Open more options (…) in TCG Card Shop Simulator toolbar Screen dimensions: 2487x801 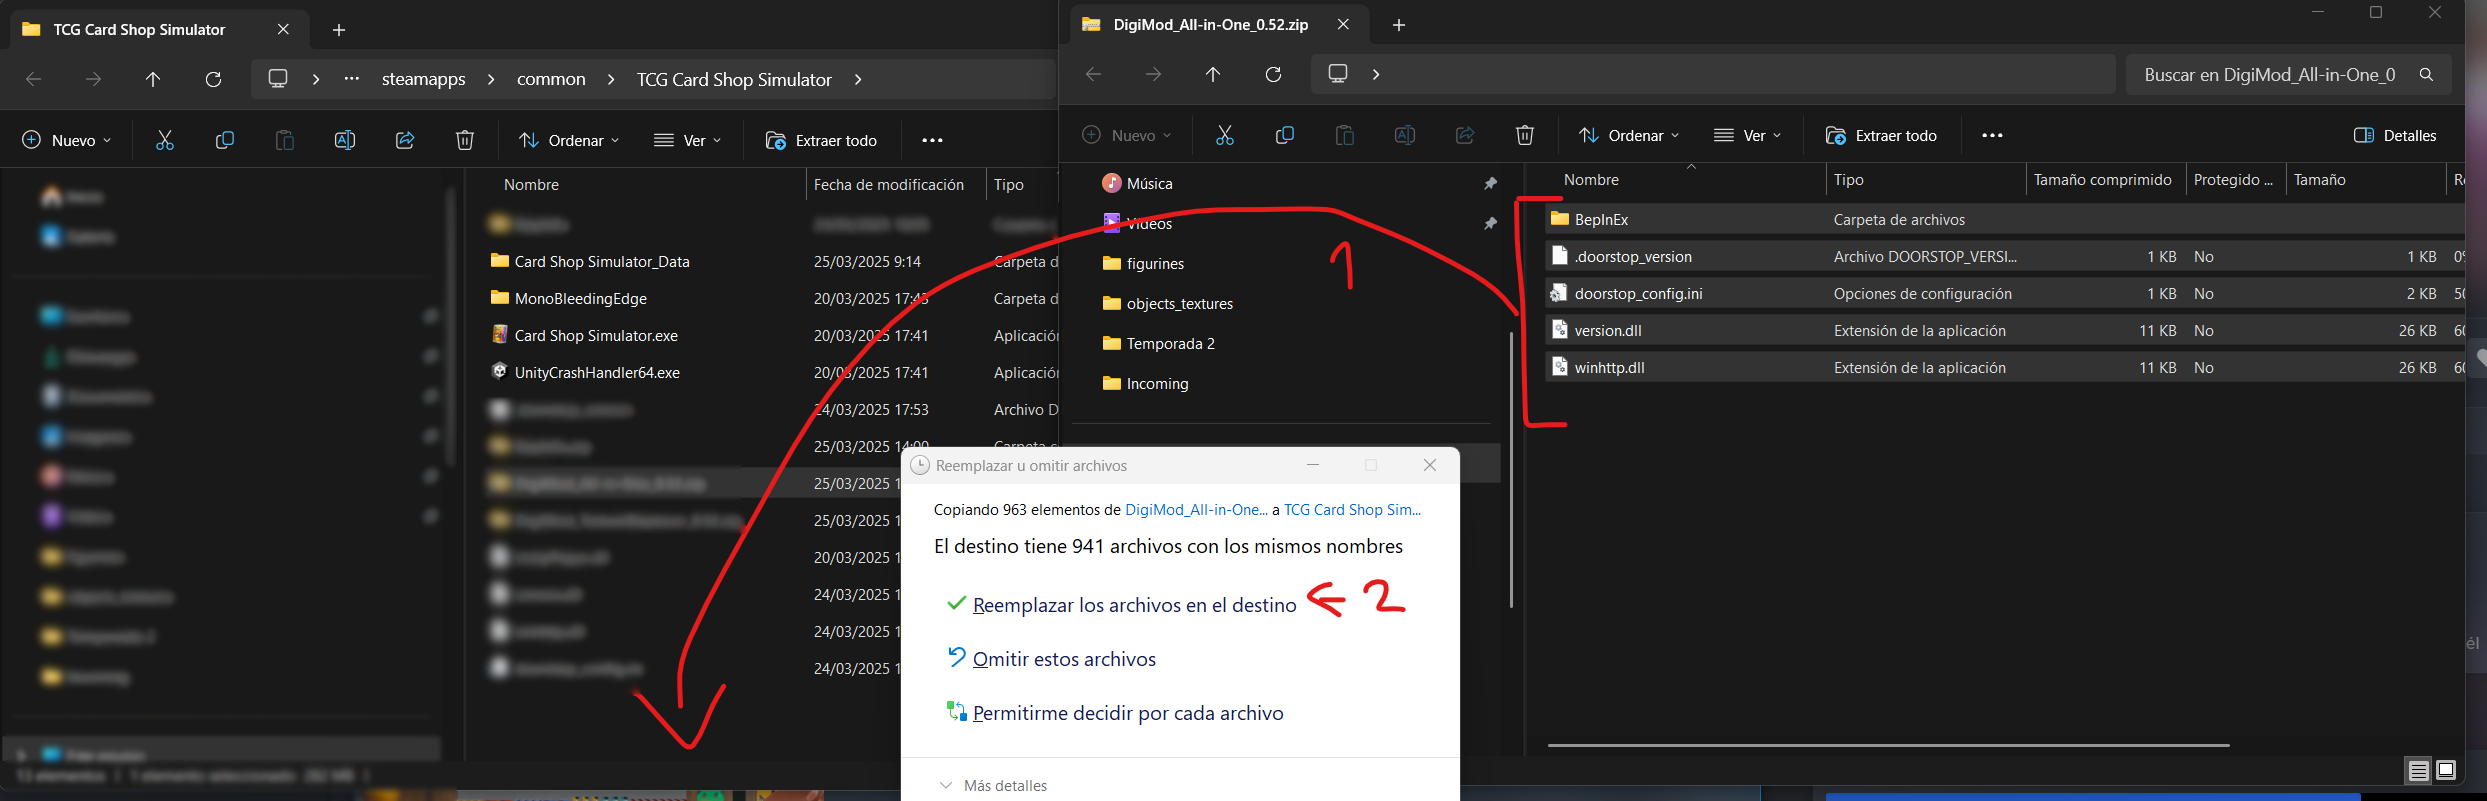[x=933, y=140]
